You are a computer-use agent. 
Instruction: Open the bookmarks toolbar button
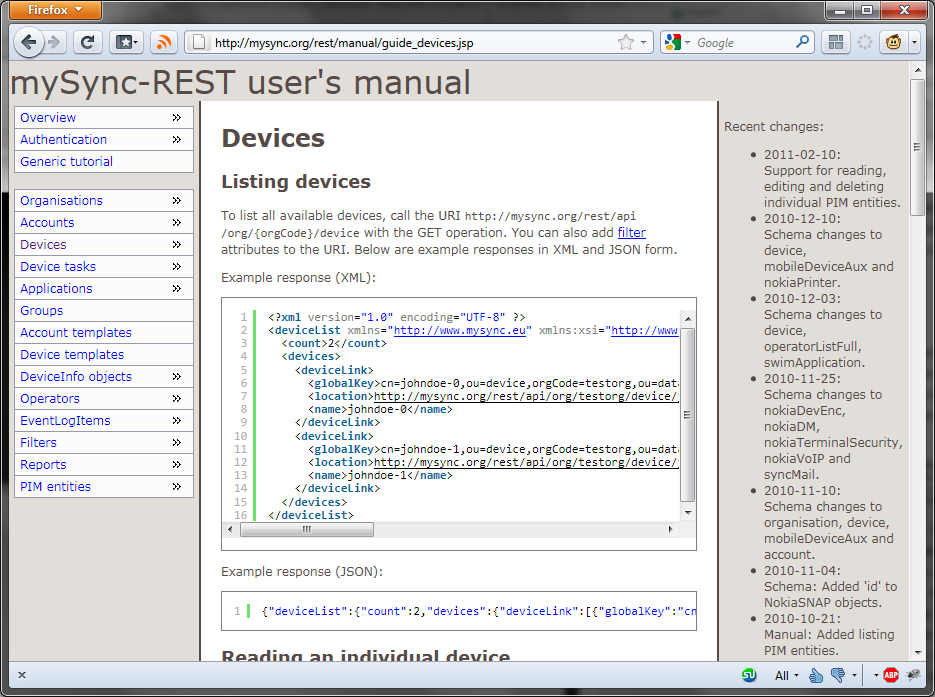click(x=126, y=42)
